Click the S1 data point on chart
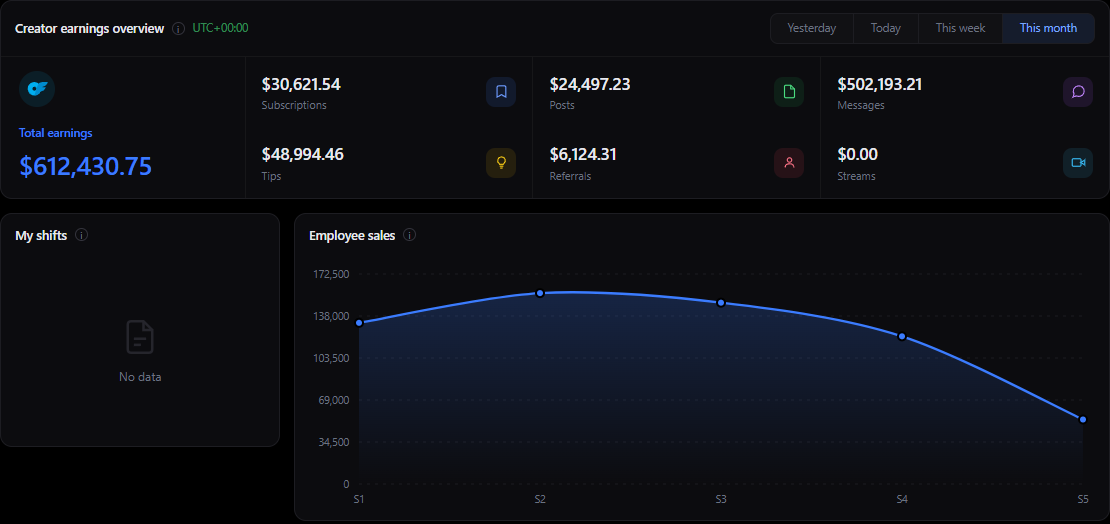 pyautogui.click(x=359, y=323)
